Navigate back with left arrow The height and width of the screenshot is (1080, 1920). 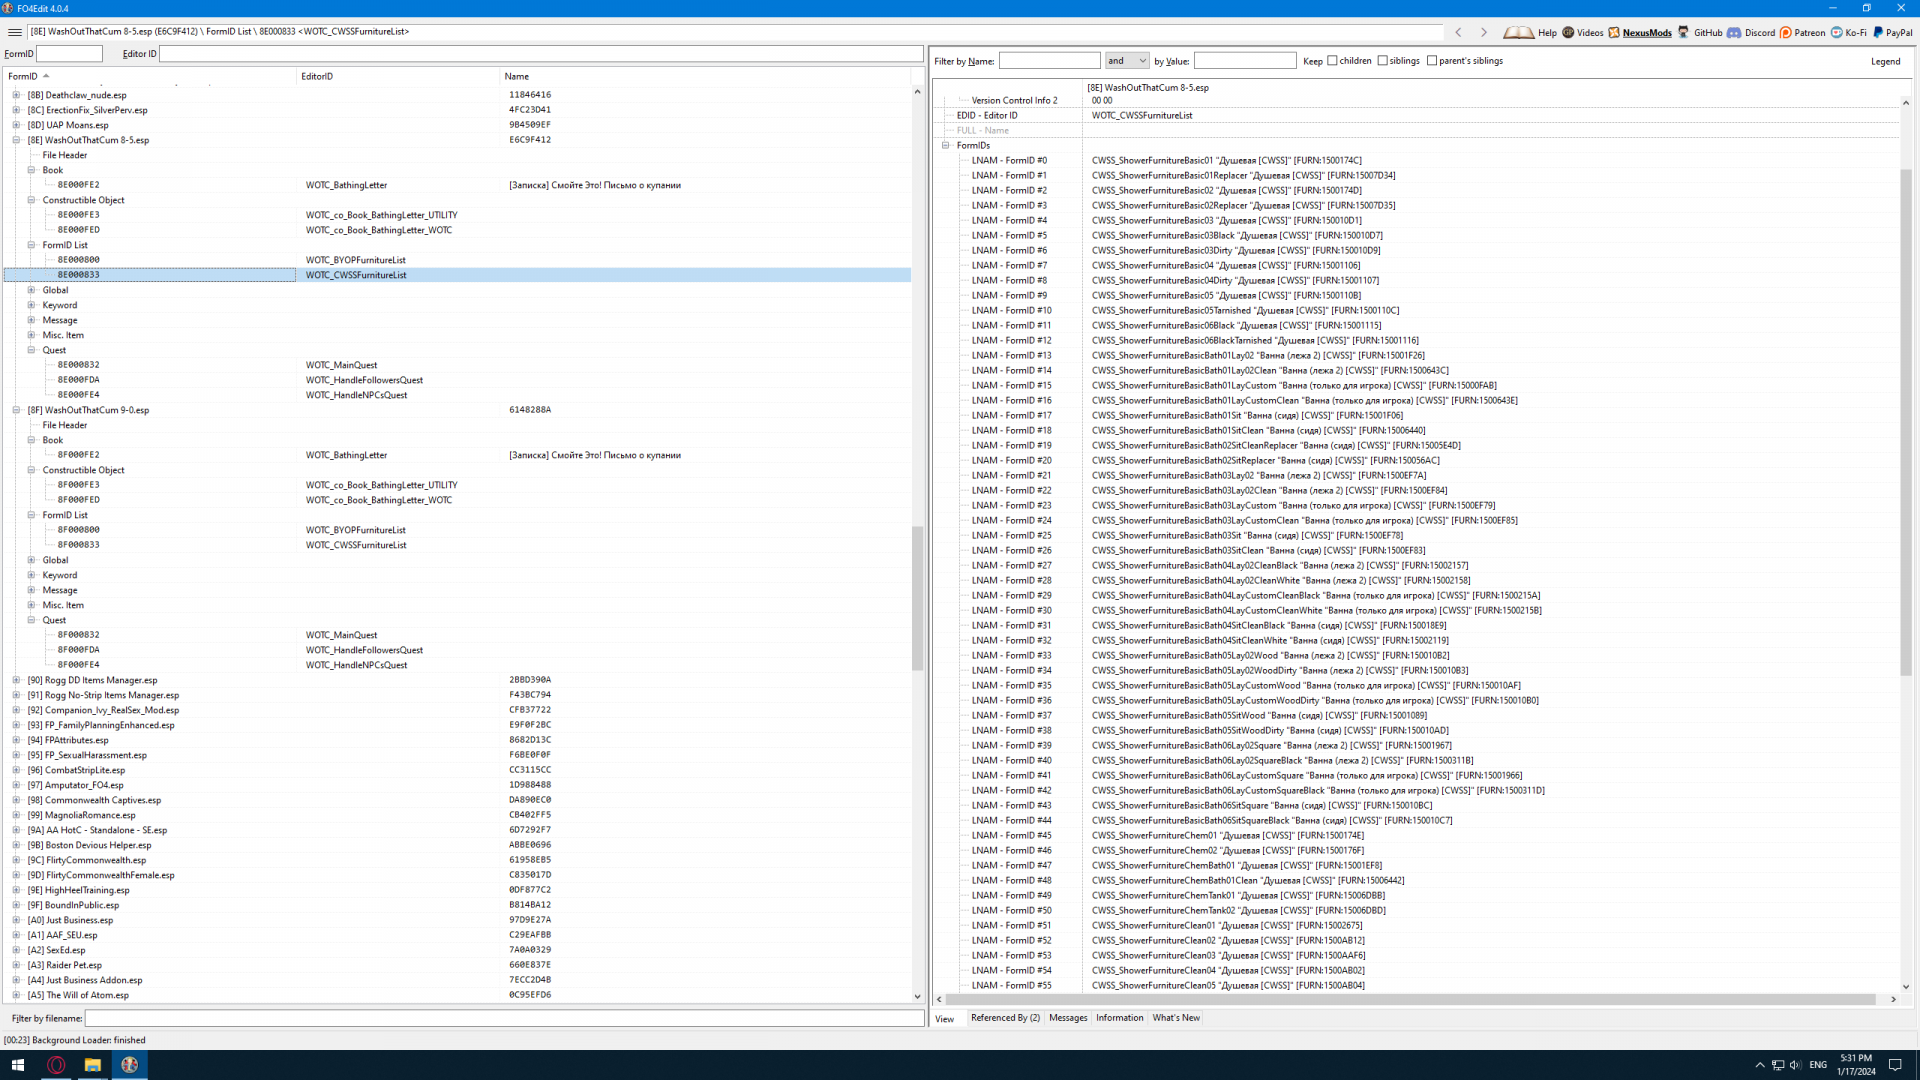(1458, 32)
